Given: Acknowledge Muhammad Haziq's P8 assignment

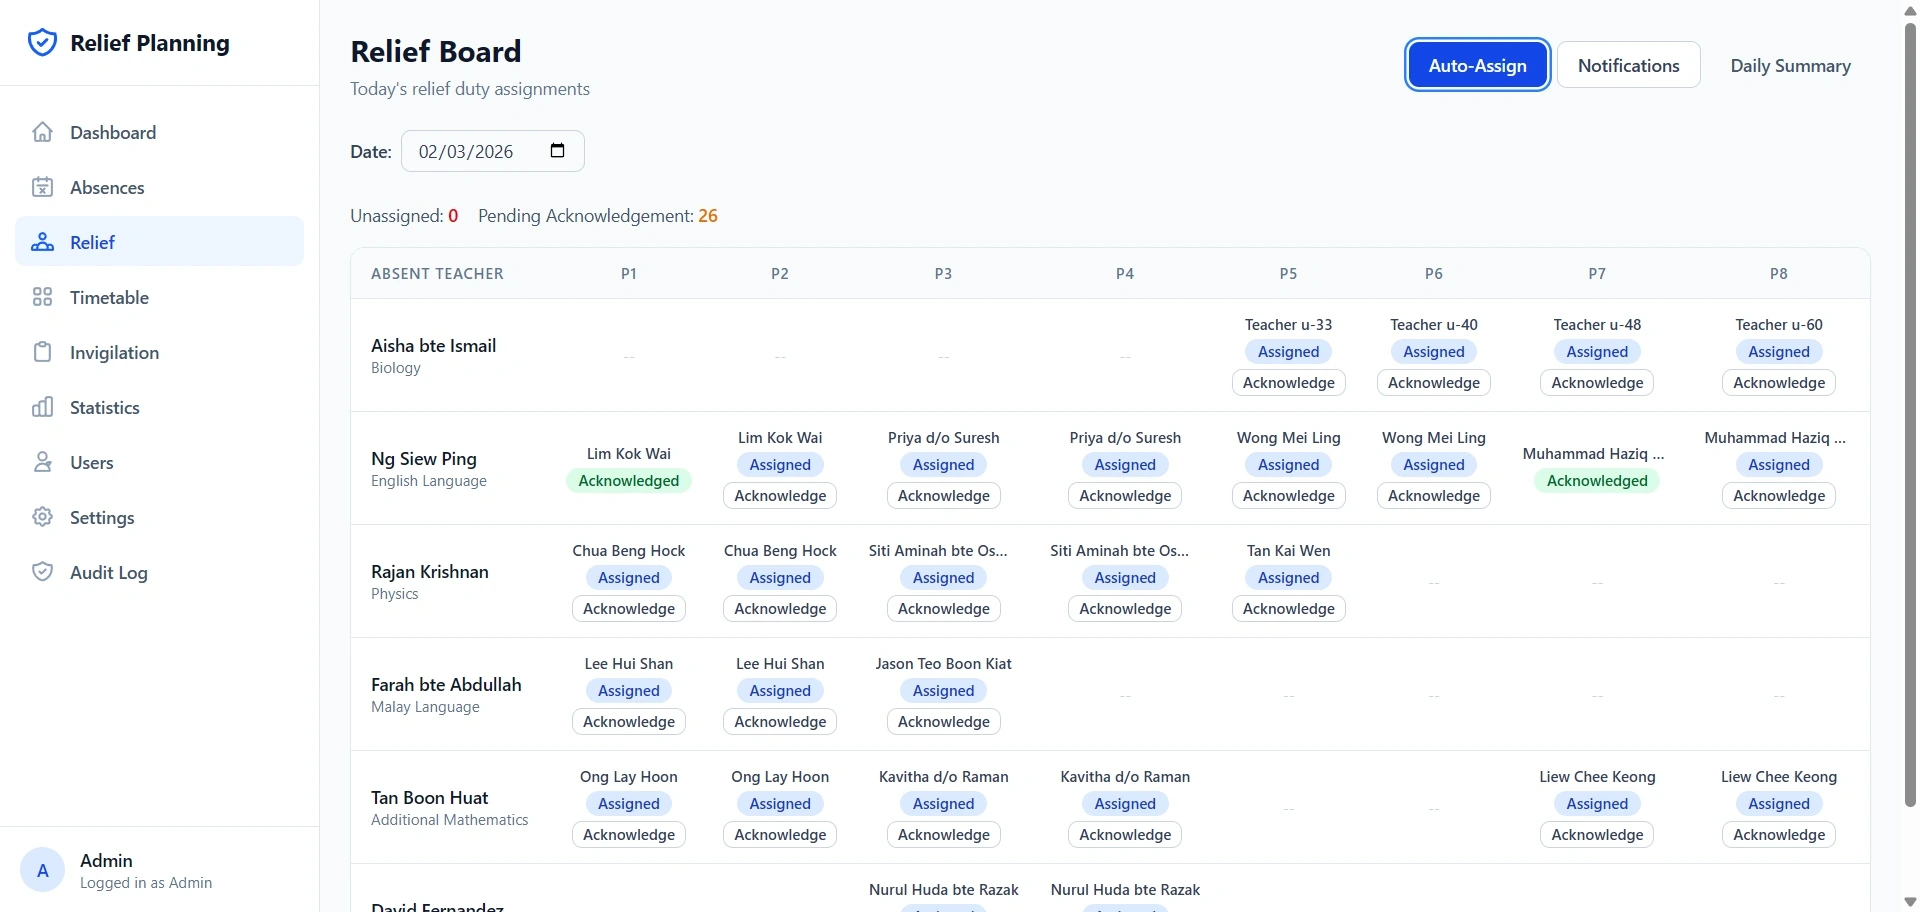Looking at the screenshot, I should click(x=1778, y=496).
